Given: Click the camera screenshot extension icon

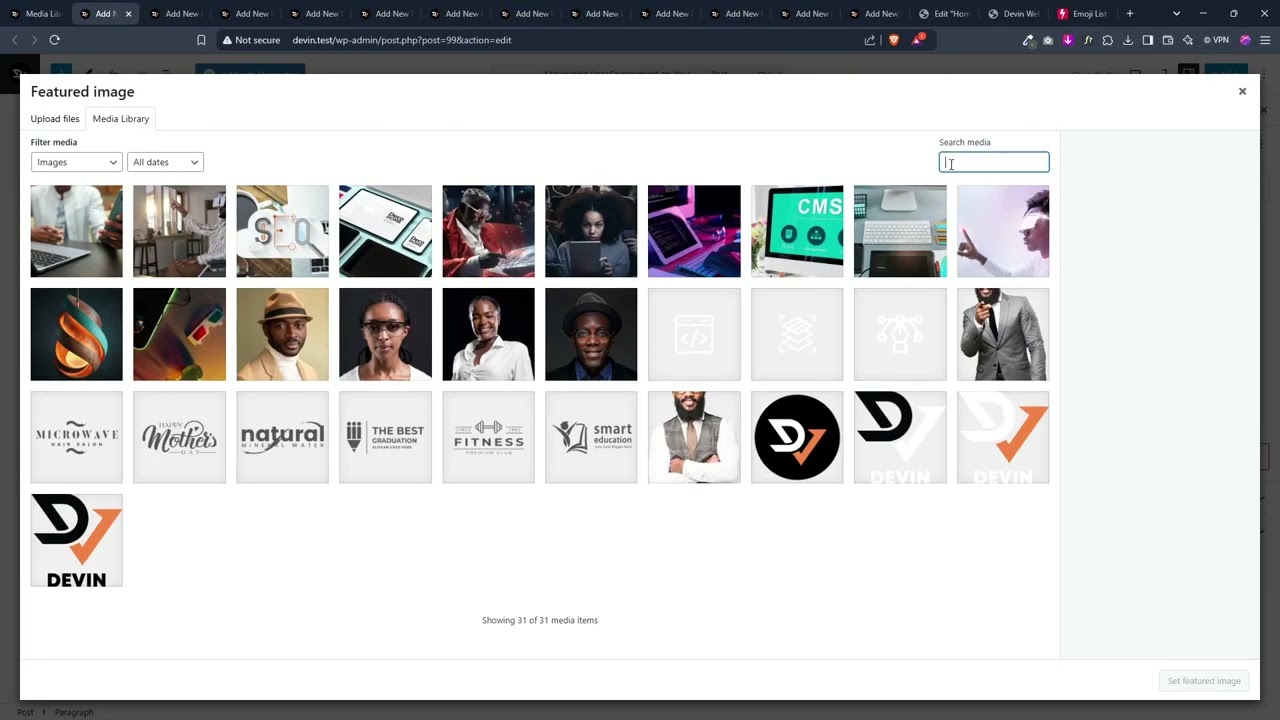Looking at the screenshot, I should (1048, 40).
